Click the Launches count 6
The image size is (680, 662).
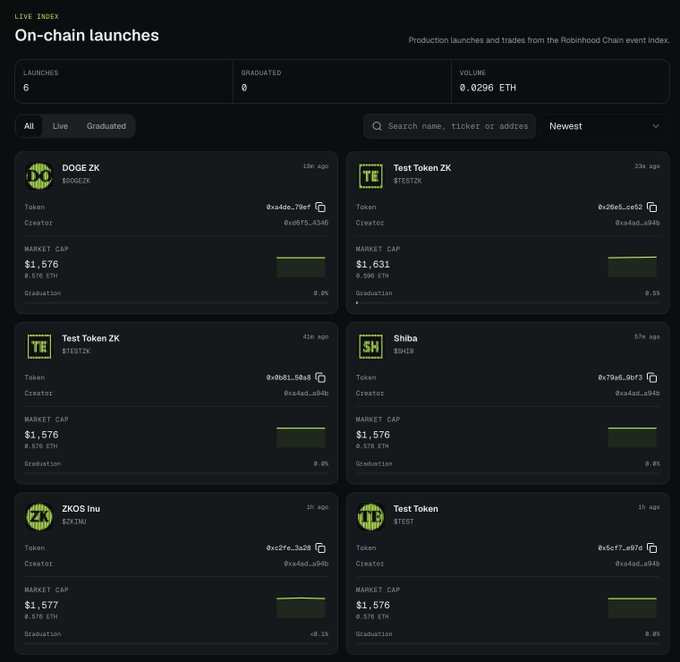click(26, 88)
